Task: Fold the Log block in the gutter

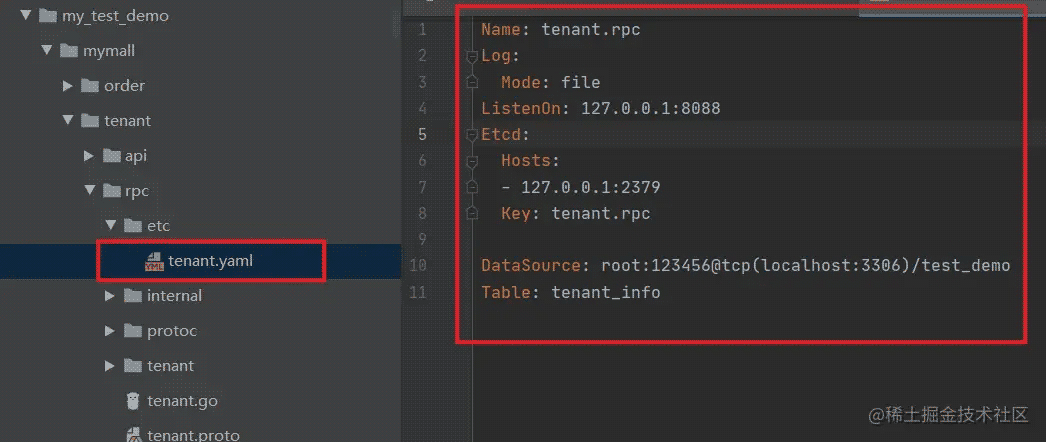Action: coord(472,56)
